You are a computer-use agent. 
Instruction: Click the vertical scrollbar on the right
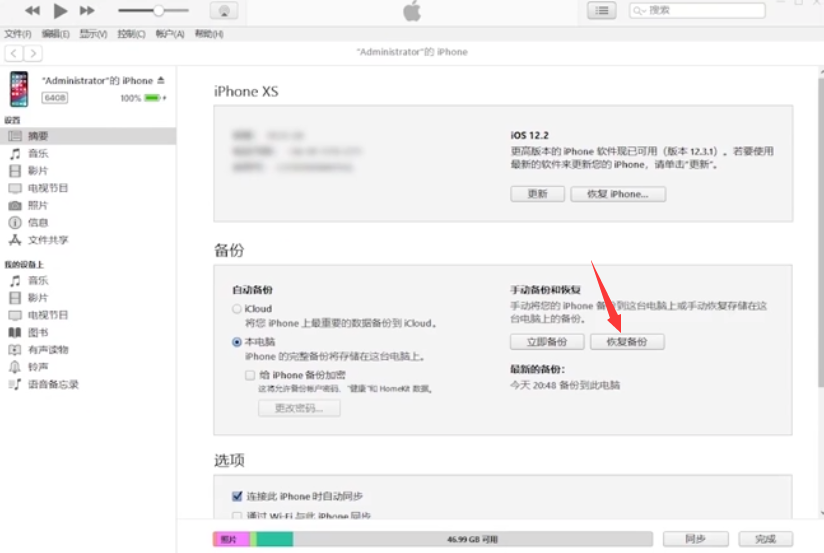pos(821,231)
